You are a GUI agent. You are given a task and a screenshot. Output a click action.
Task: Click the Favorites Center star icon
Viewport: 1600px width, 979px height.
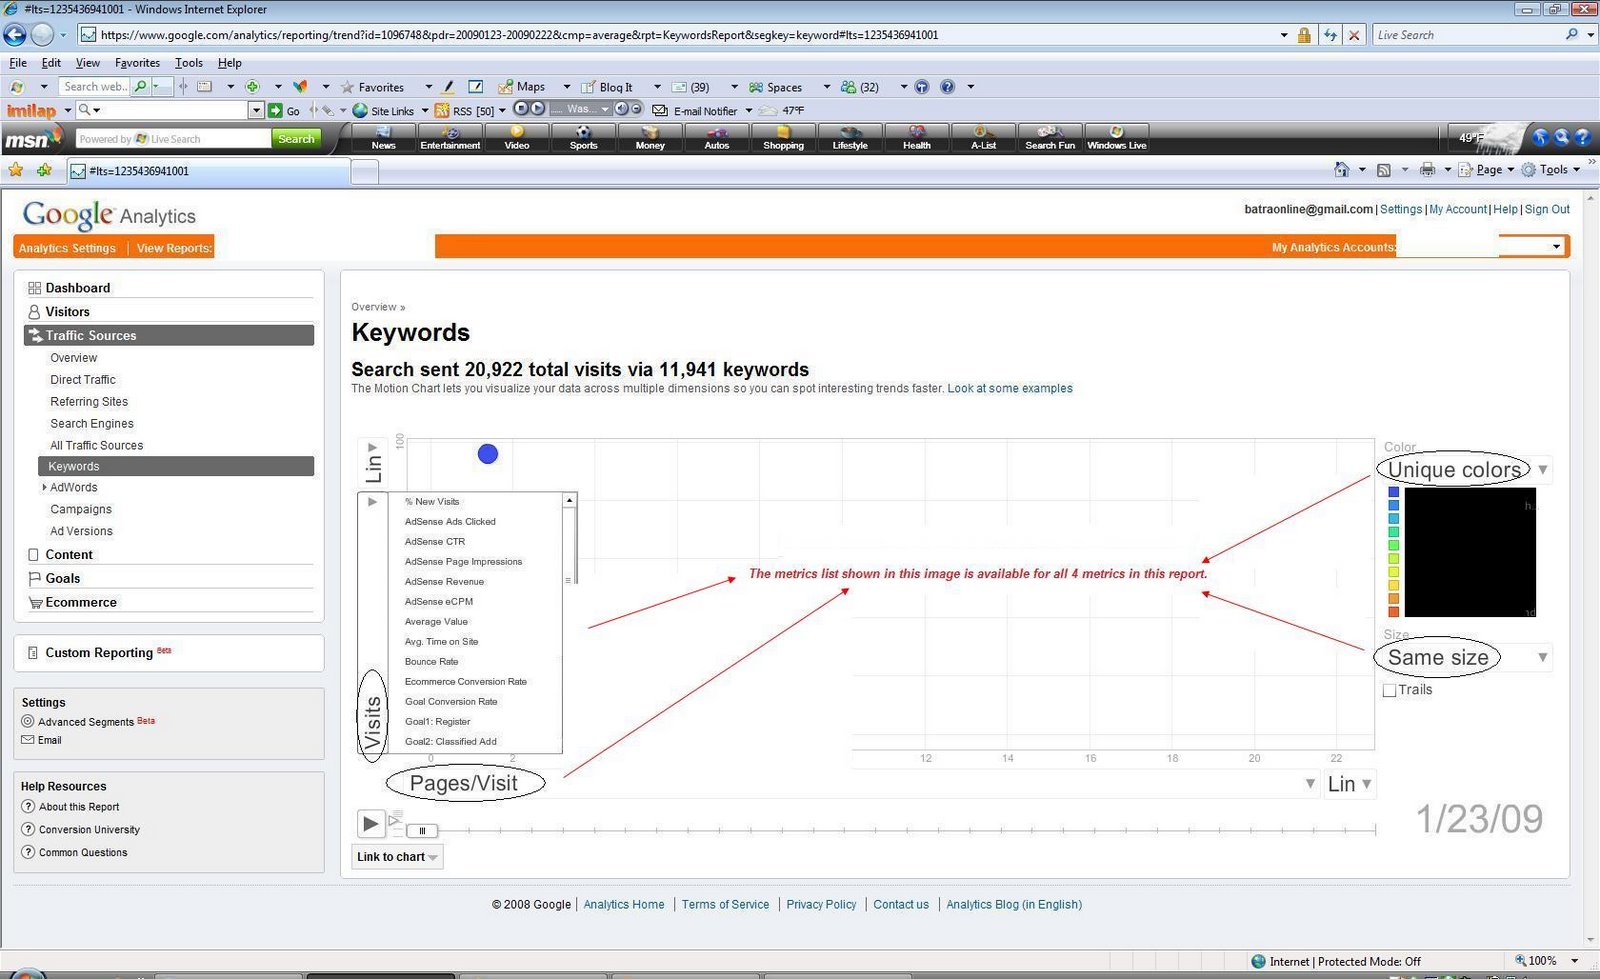click(x=16, y=170)
